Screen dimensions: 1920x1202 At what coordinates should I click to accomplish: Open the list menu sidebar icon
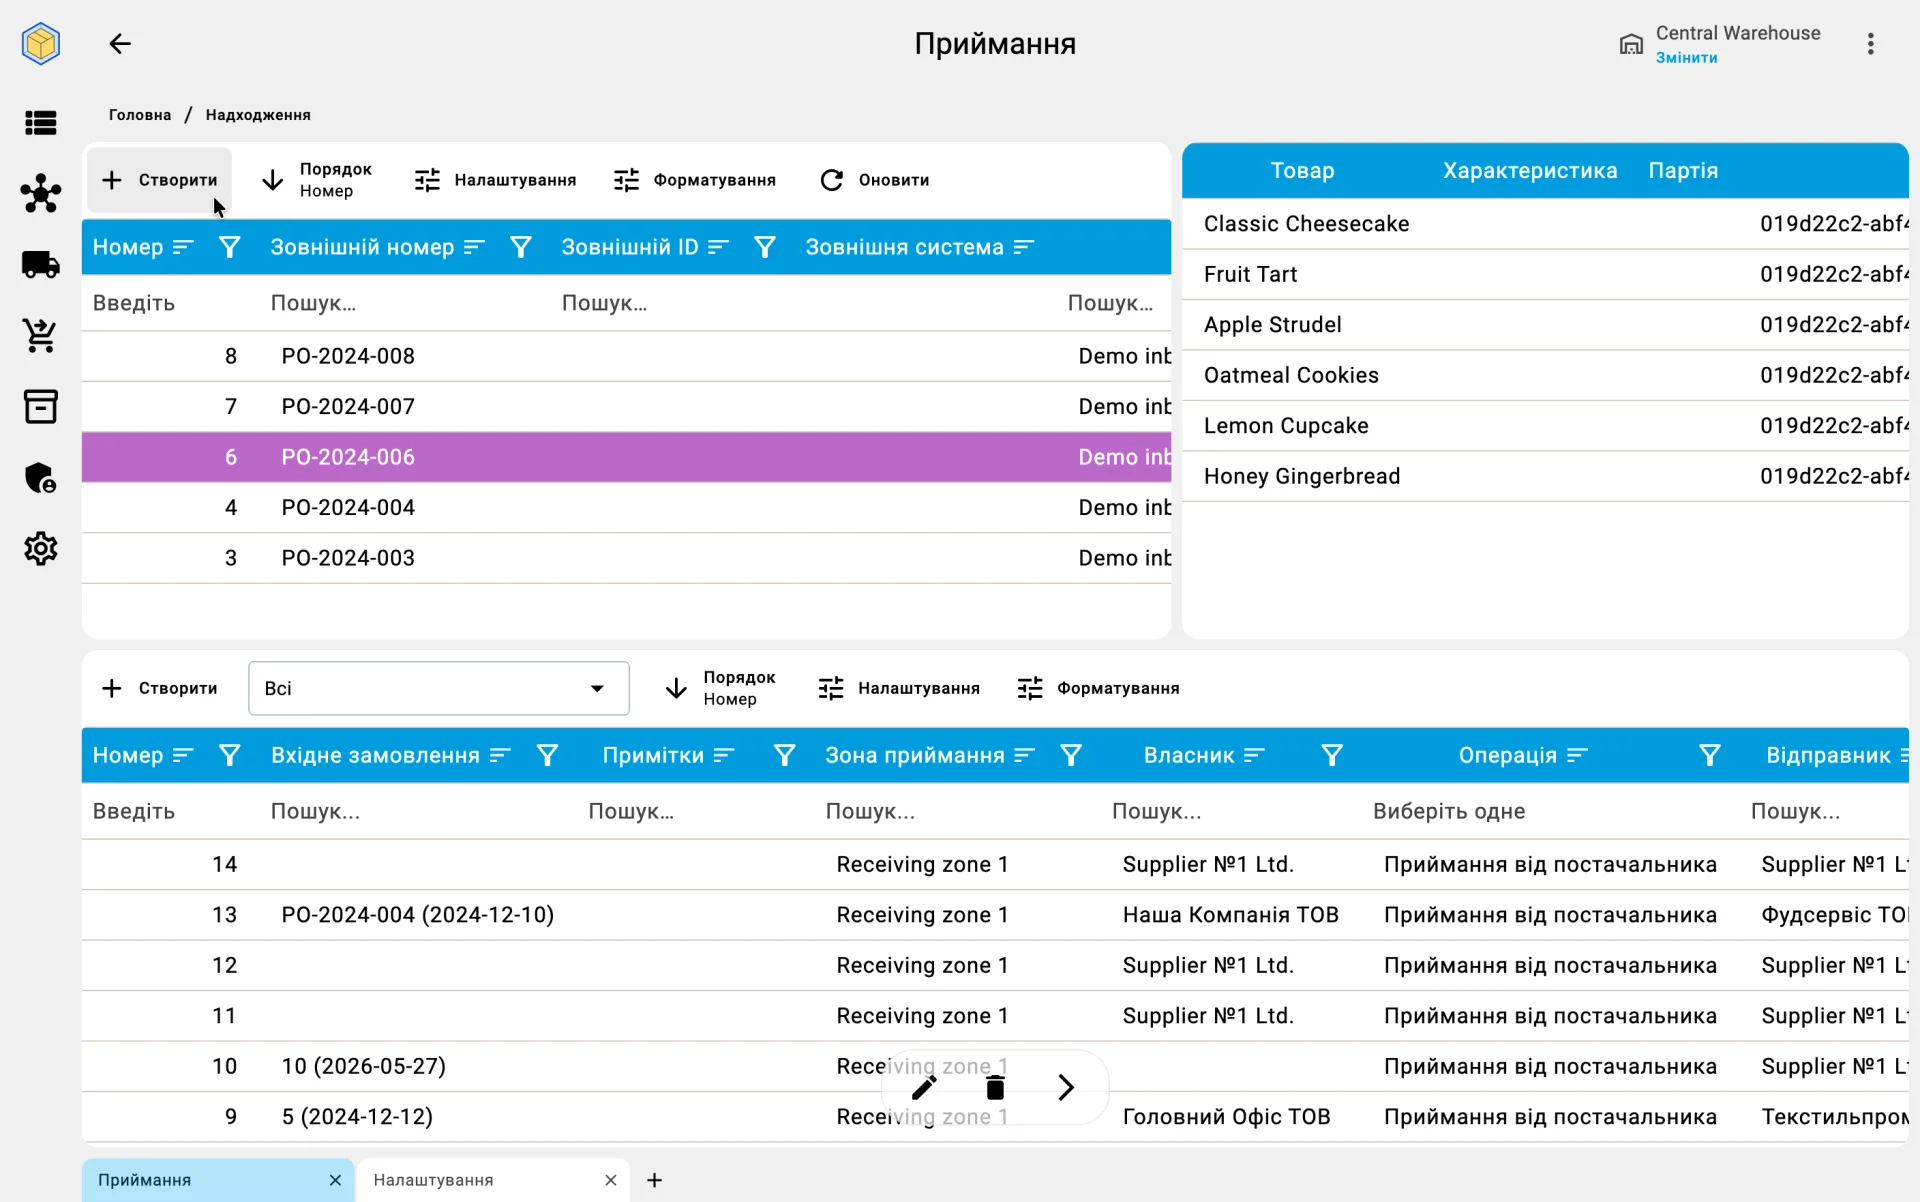(41, 123)
